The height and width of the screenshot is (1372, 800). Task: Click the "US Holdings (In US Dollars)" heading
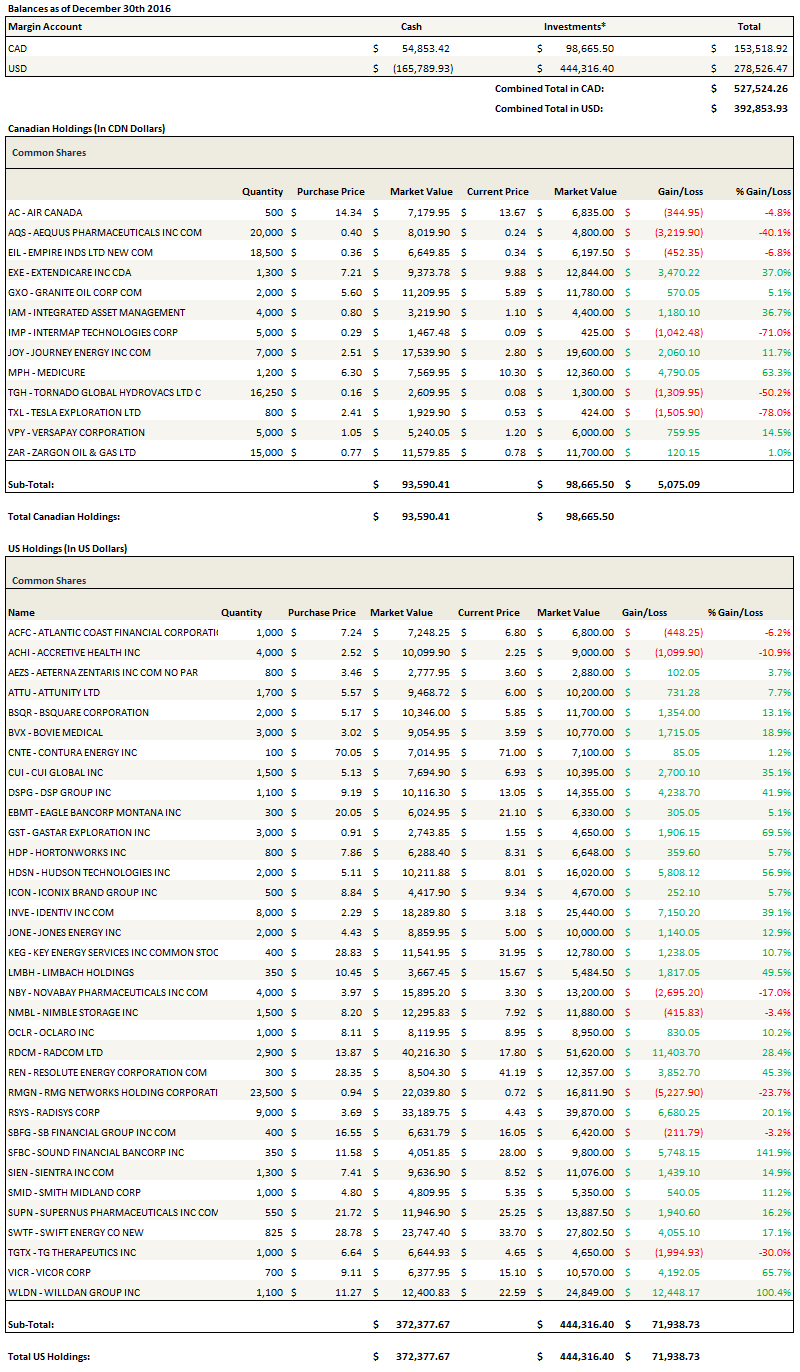pos(67,549)
